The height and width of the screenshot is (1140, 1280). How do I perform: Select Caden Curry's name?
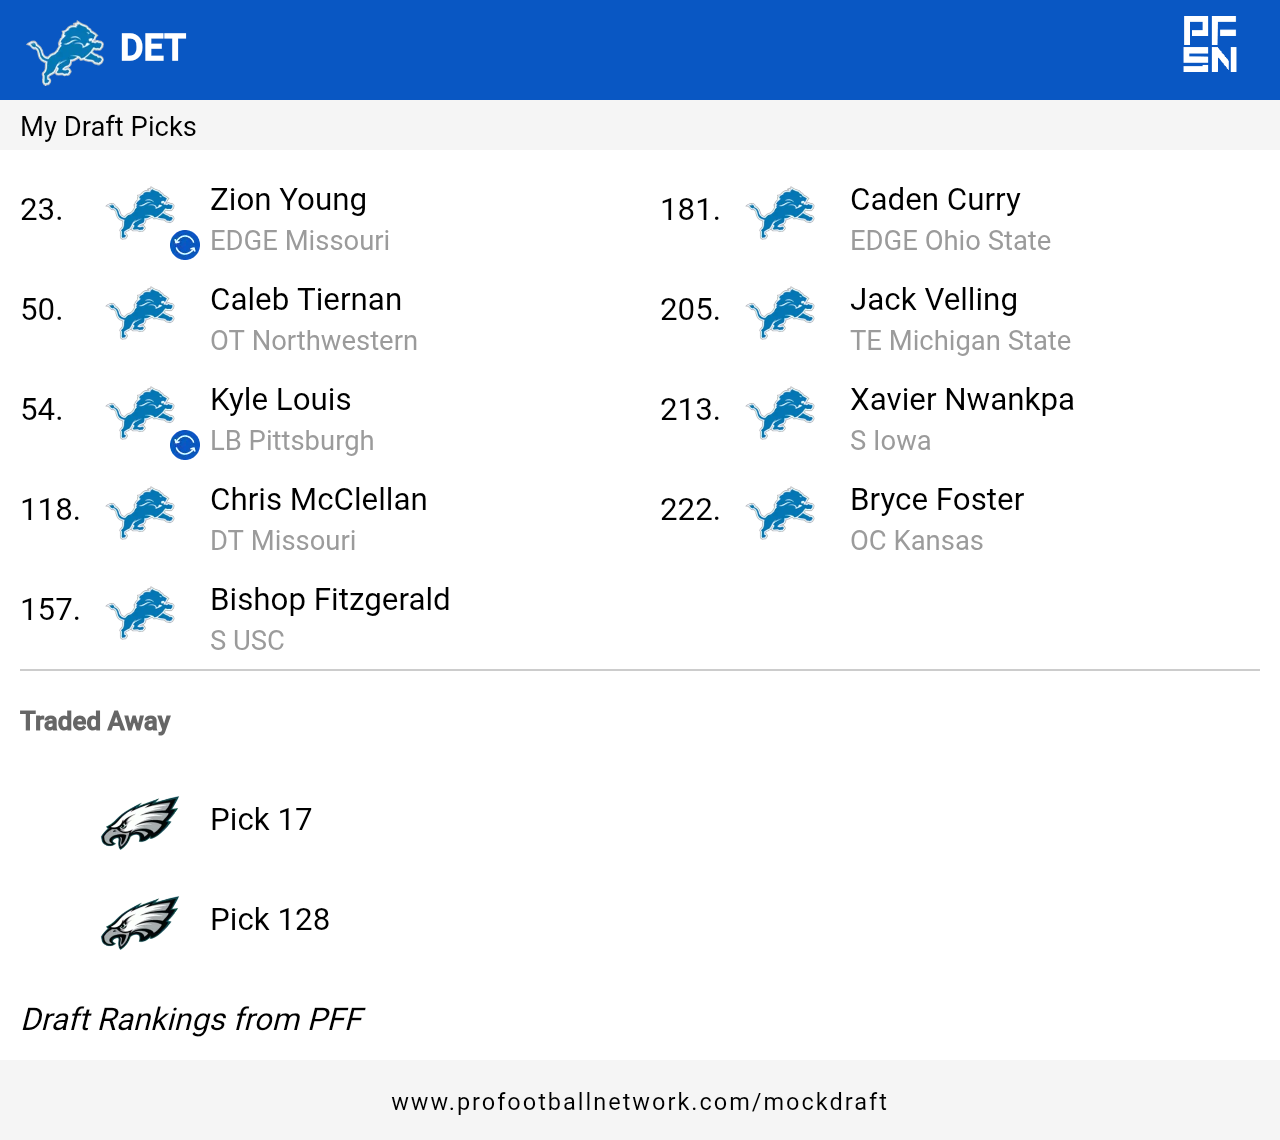935,200
